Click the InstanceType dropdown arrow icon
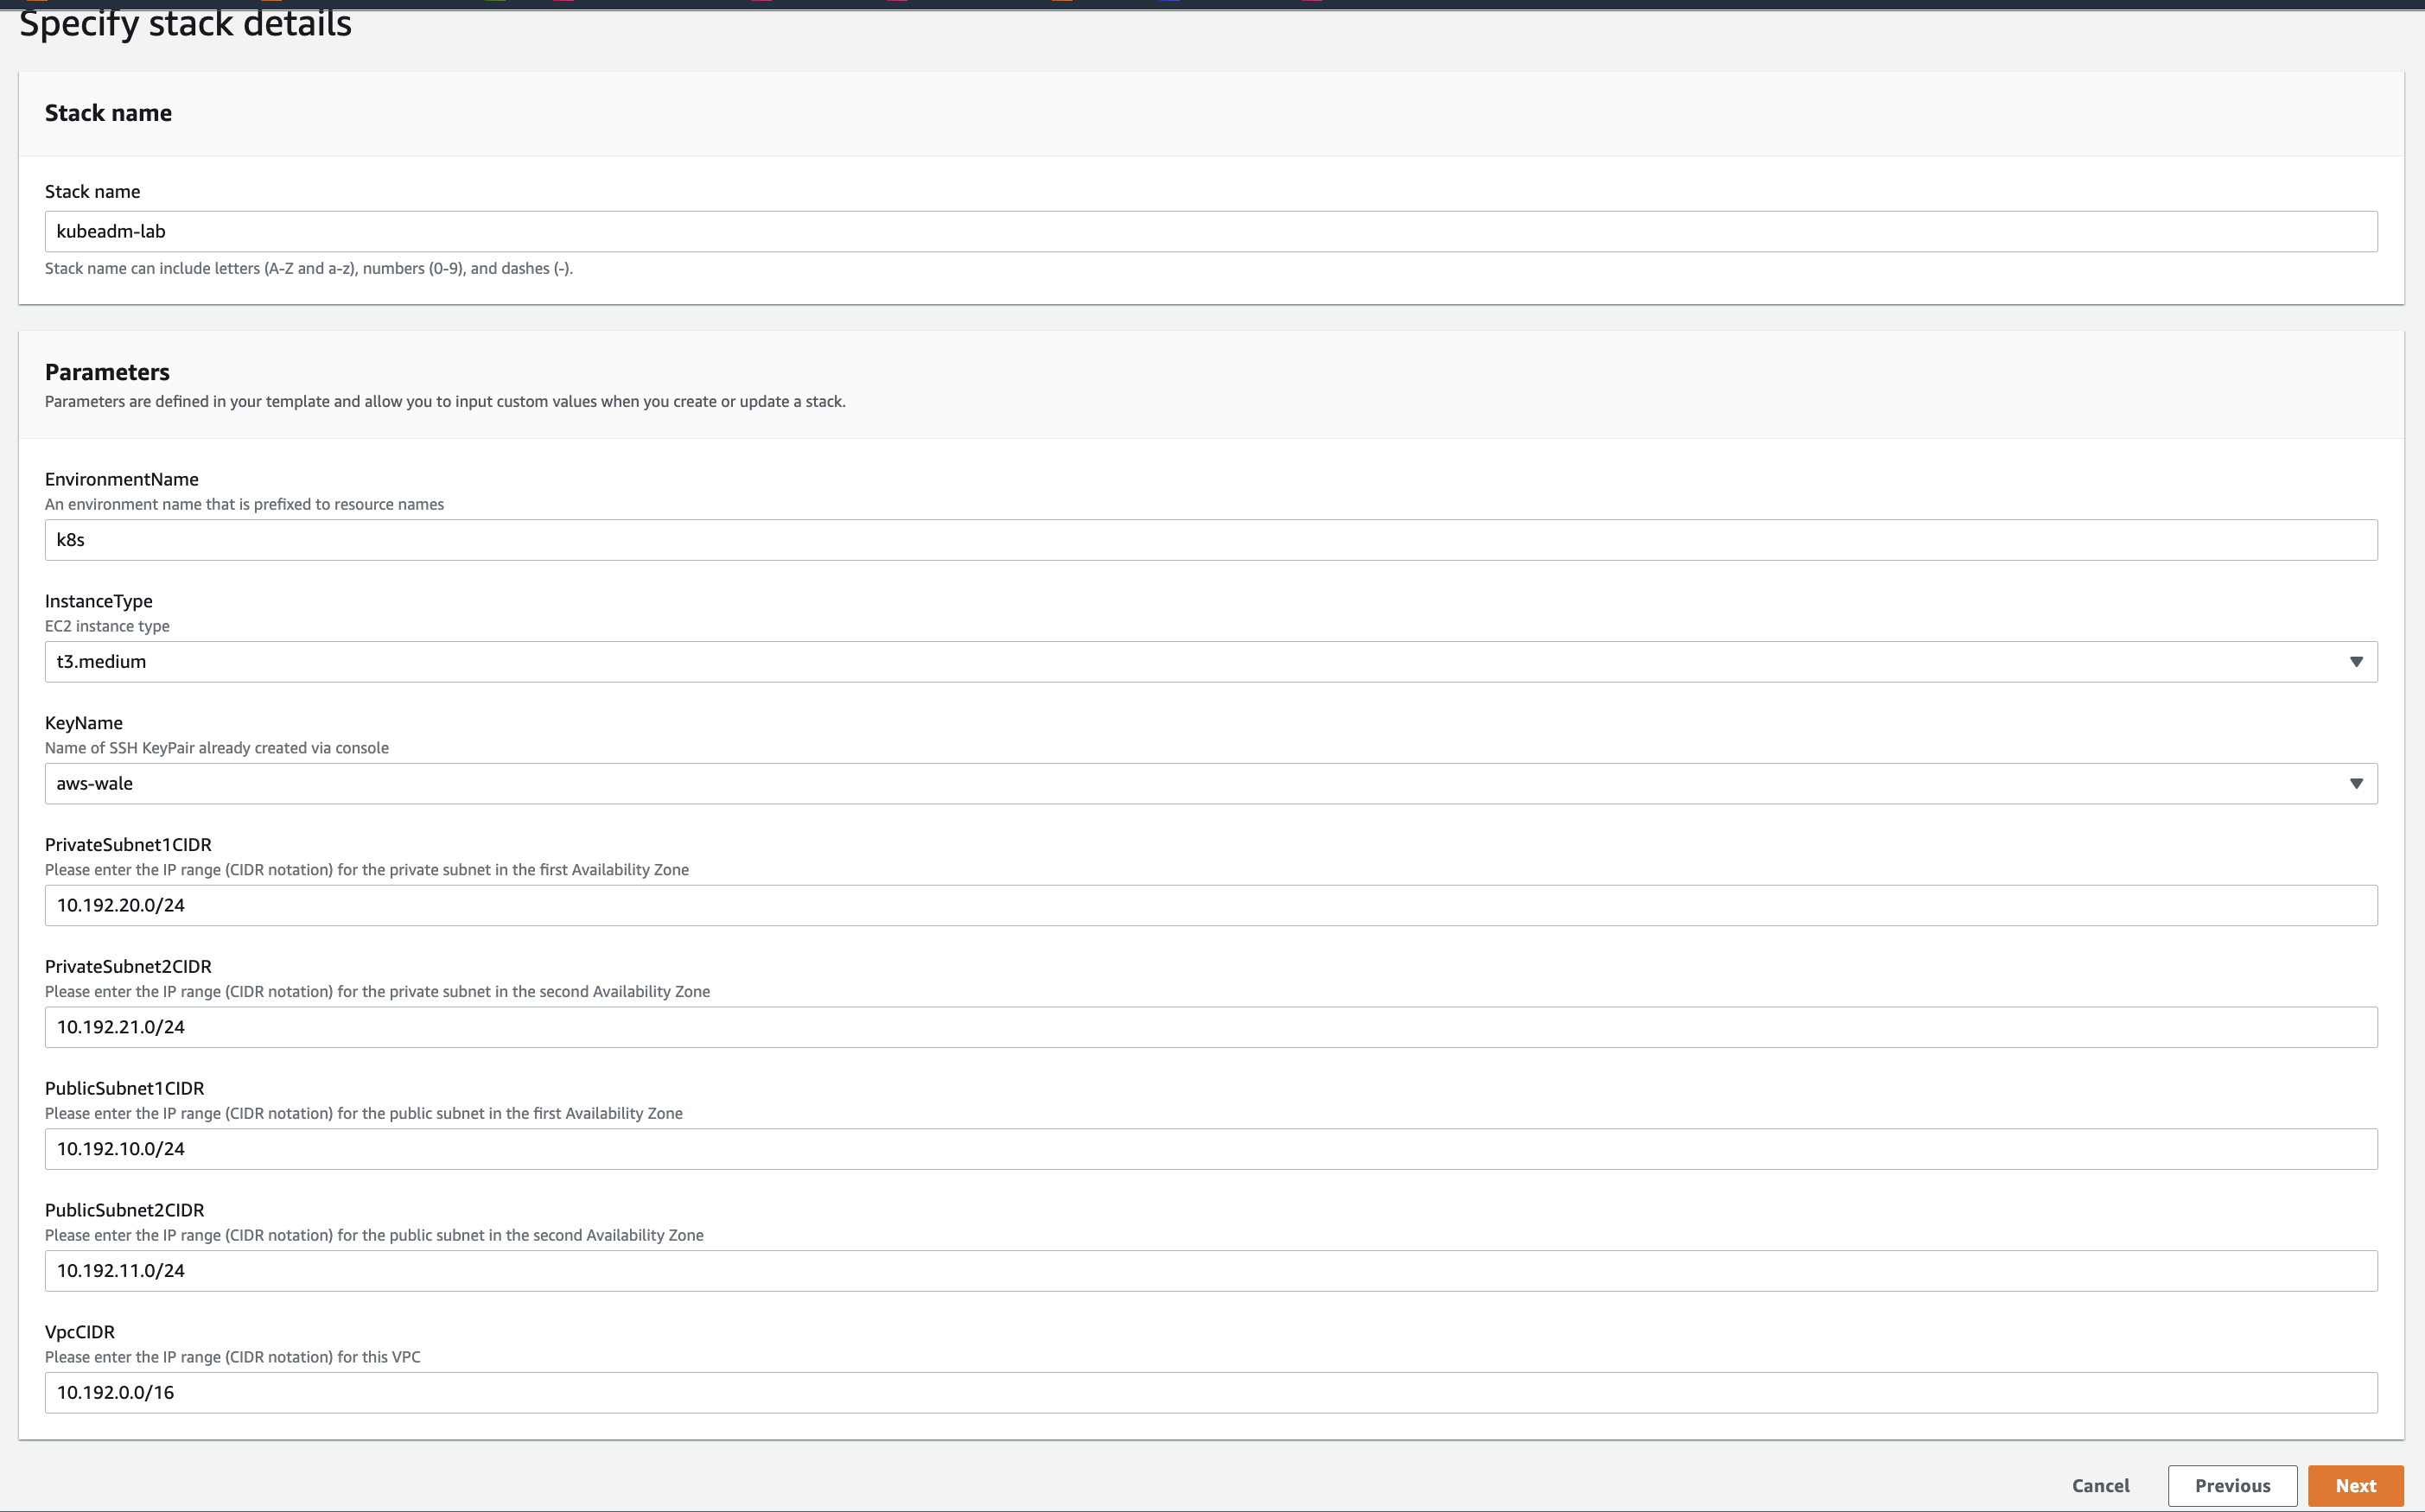Viewport: 2425px width, 1512px height. click(2355, 662)
